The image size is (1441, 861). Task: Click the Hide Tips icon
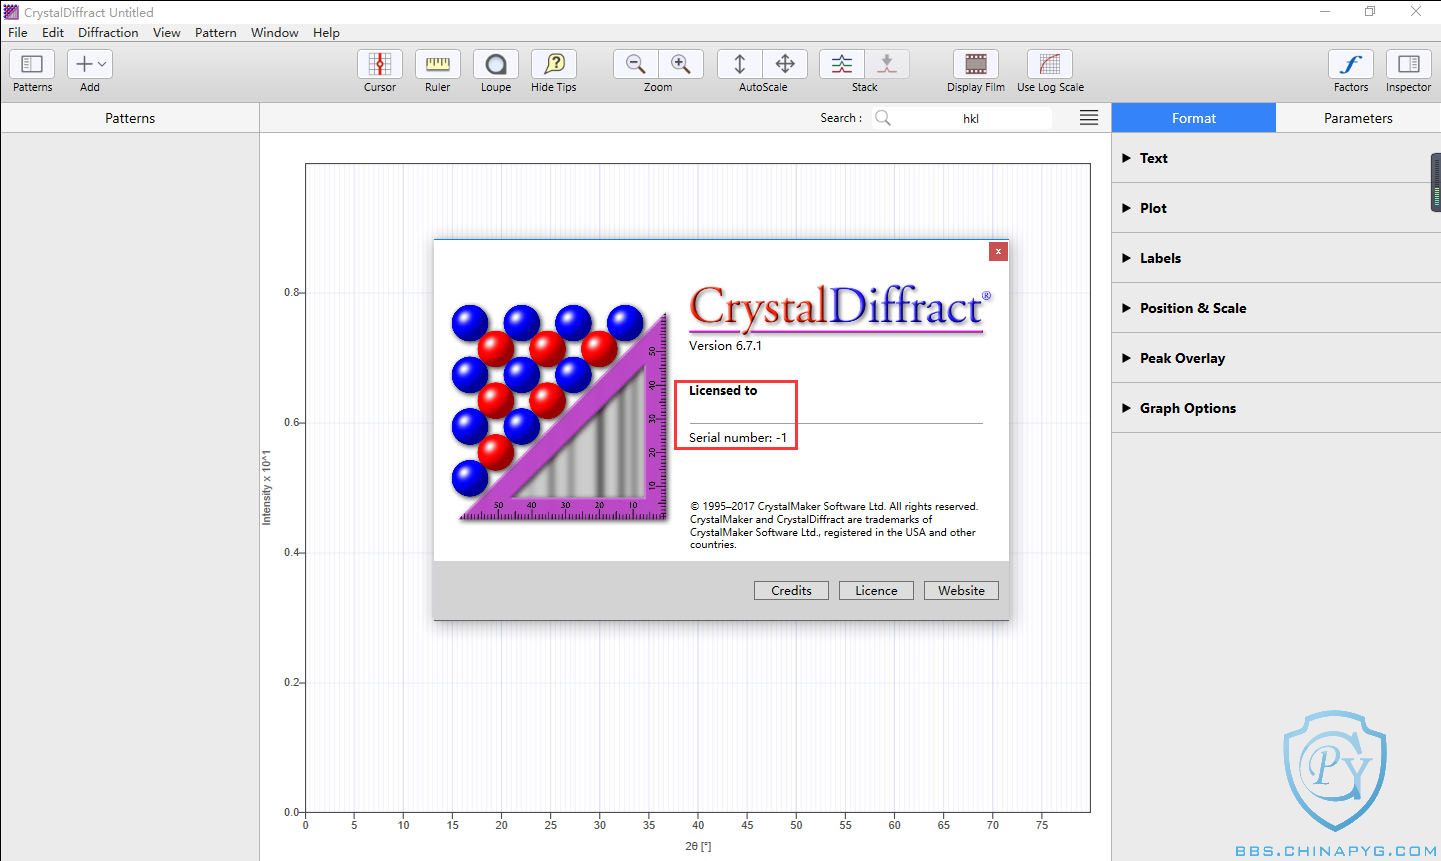[554, 64]
